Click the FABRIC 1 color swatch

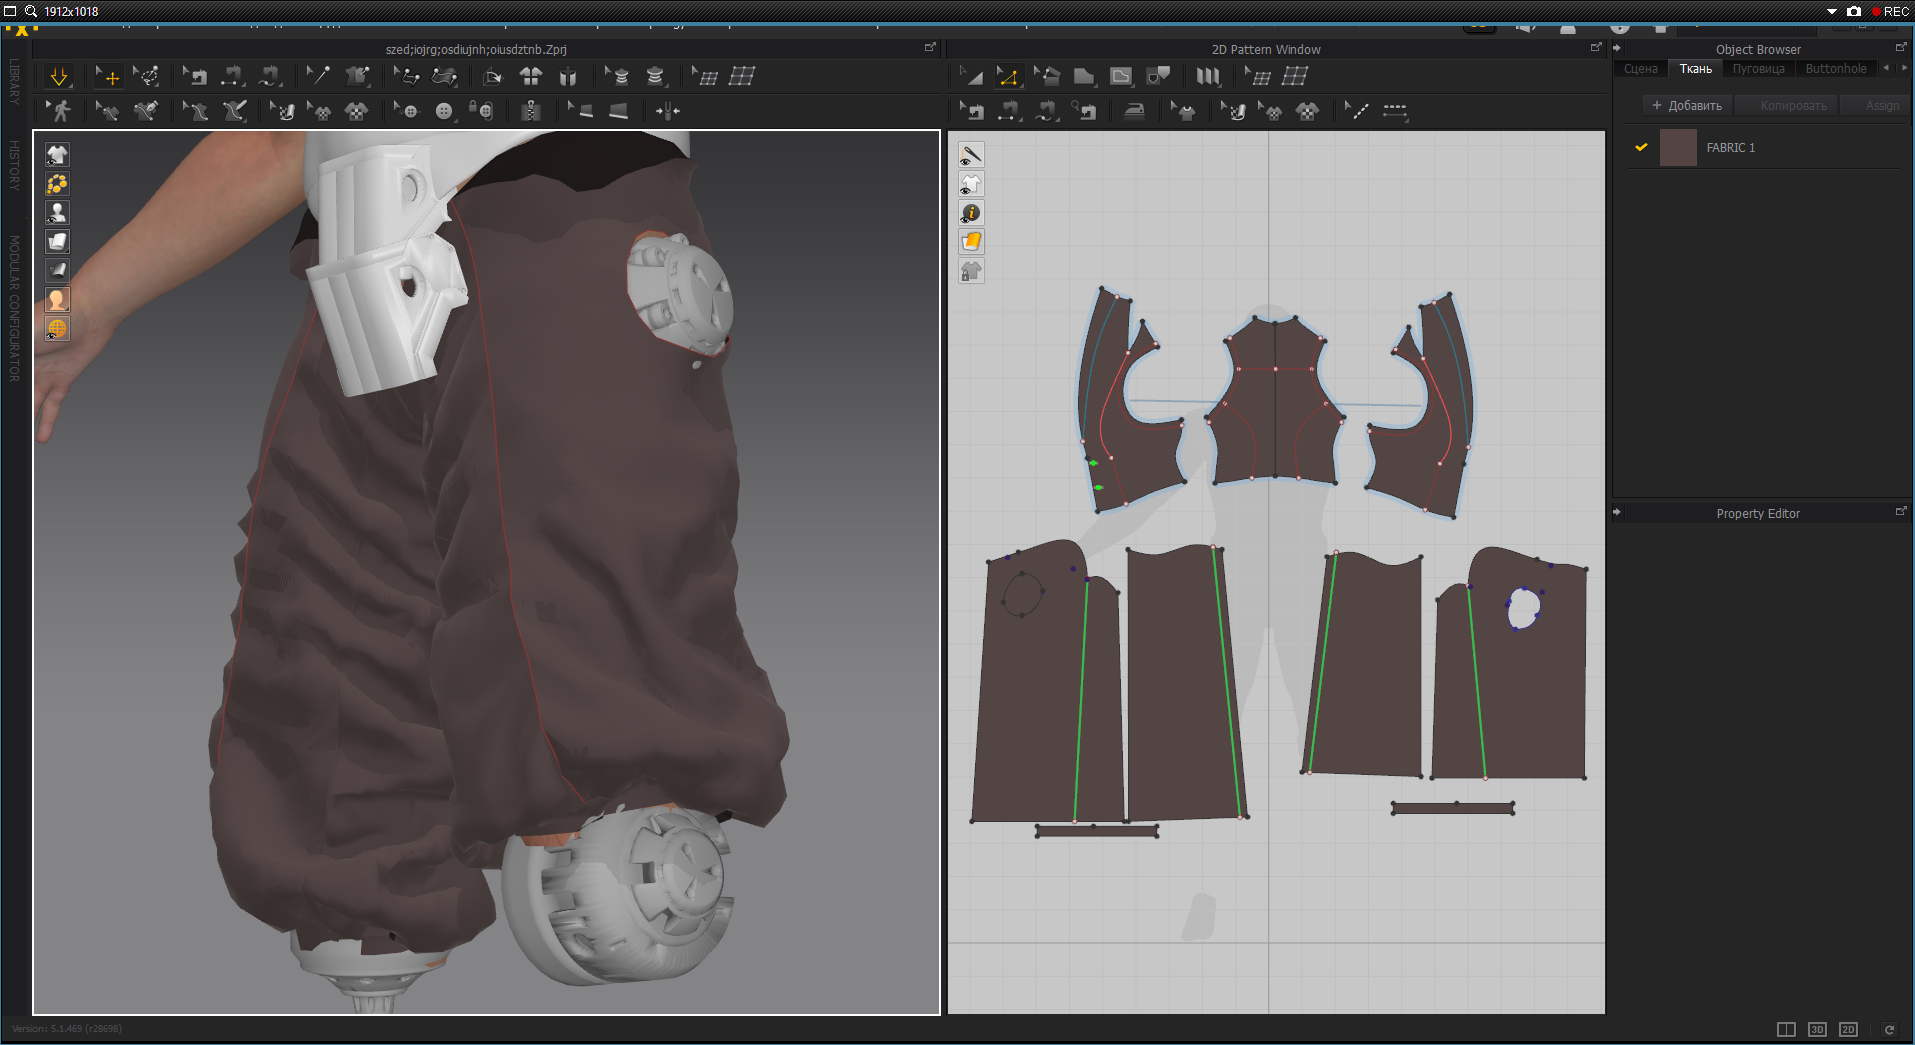(x=1678, y=147)
